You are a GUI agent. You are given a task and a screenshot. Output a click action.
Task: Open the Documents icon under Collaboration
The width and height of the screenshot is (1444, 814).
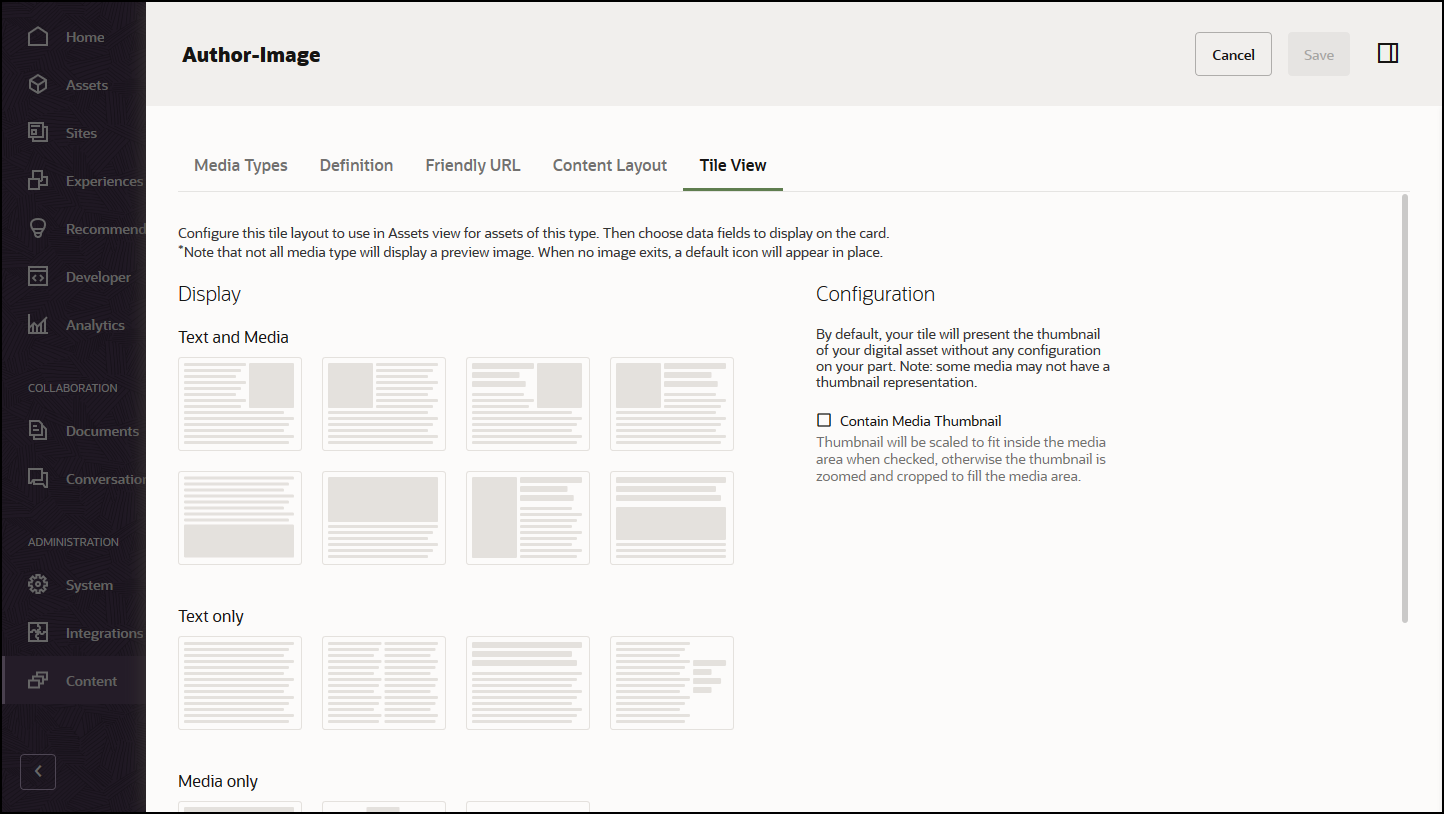38,431
